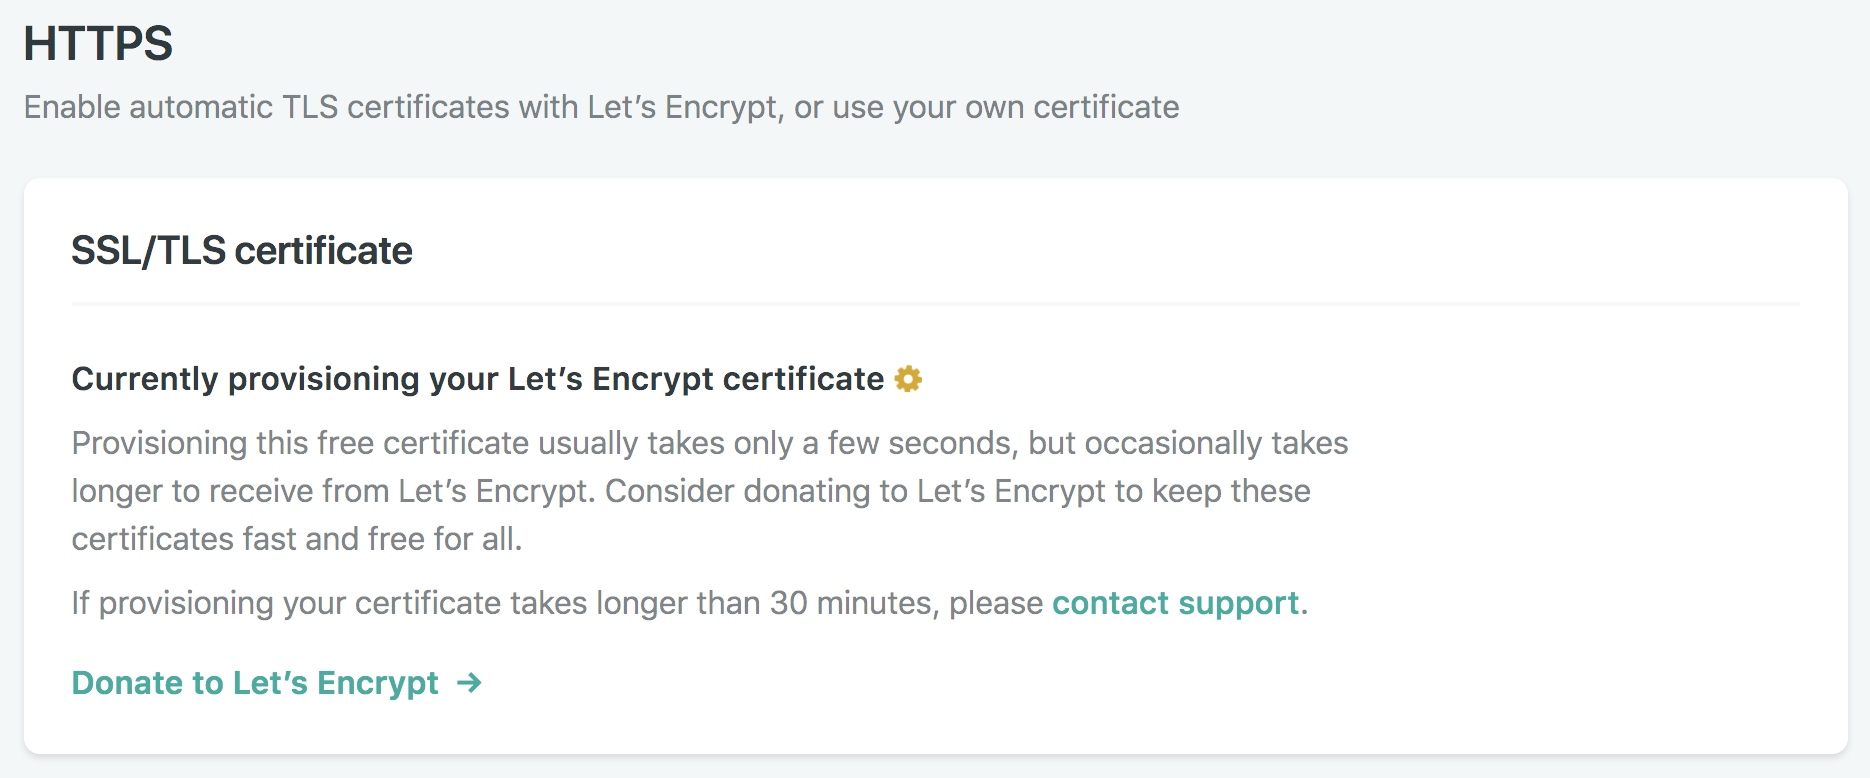Click the spinning gear provisioning status icon
Viewport: 1870px width, 778px height.
point(908,379)
